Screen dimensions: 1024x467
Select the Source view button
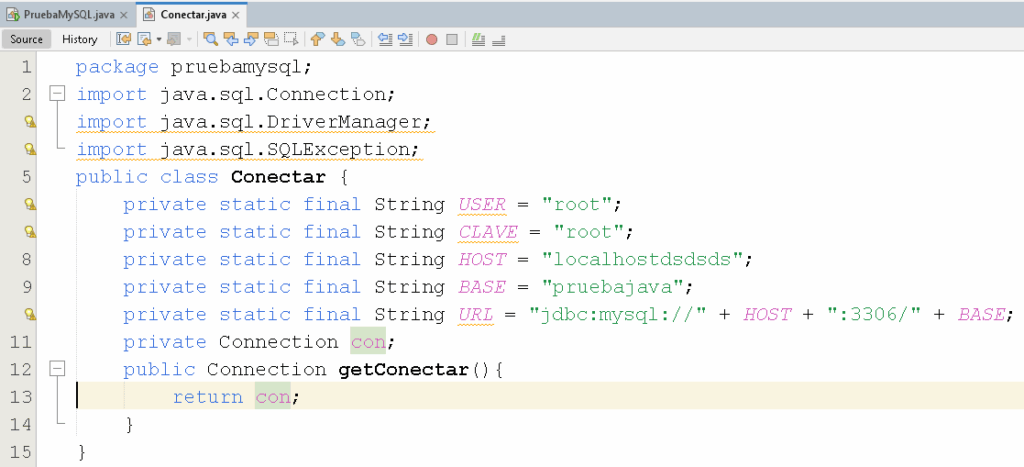pos(26,39)
